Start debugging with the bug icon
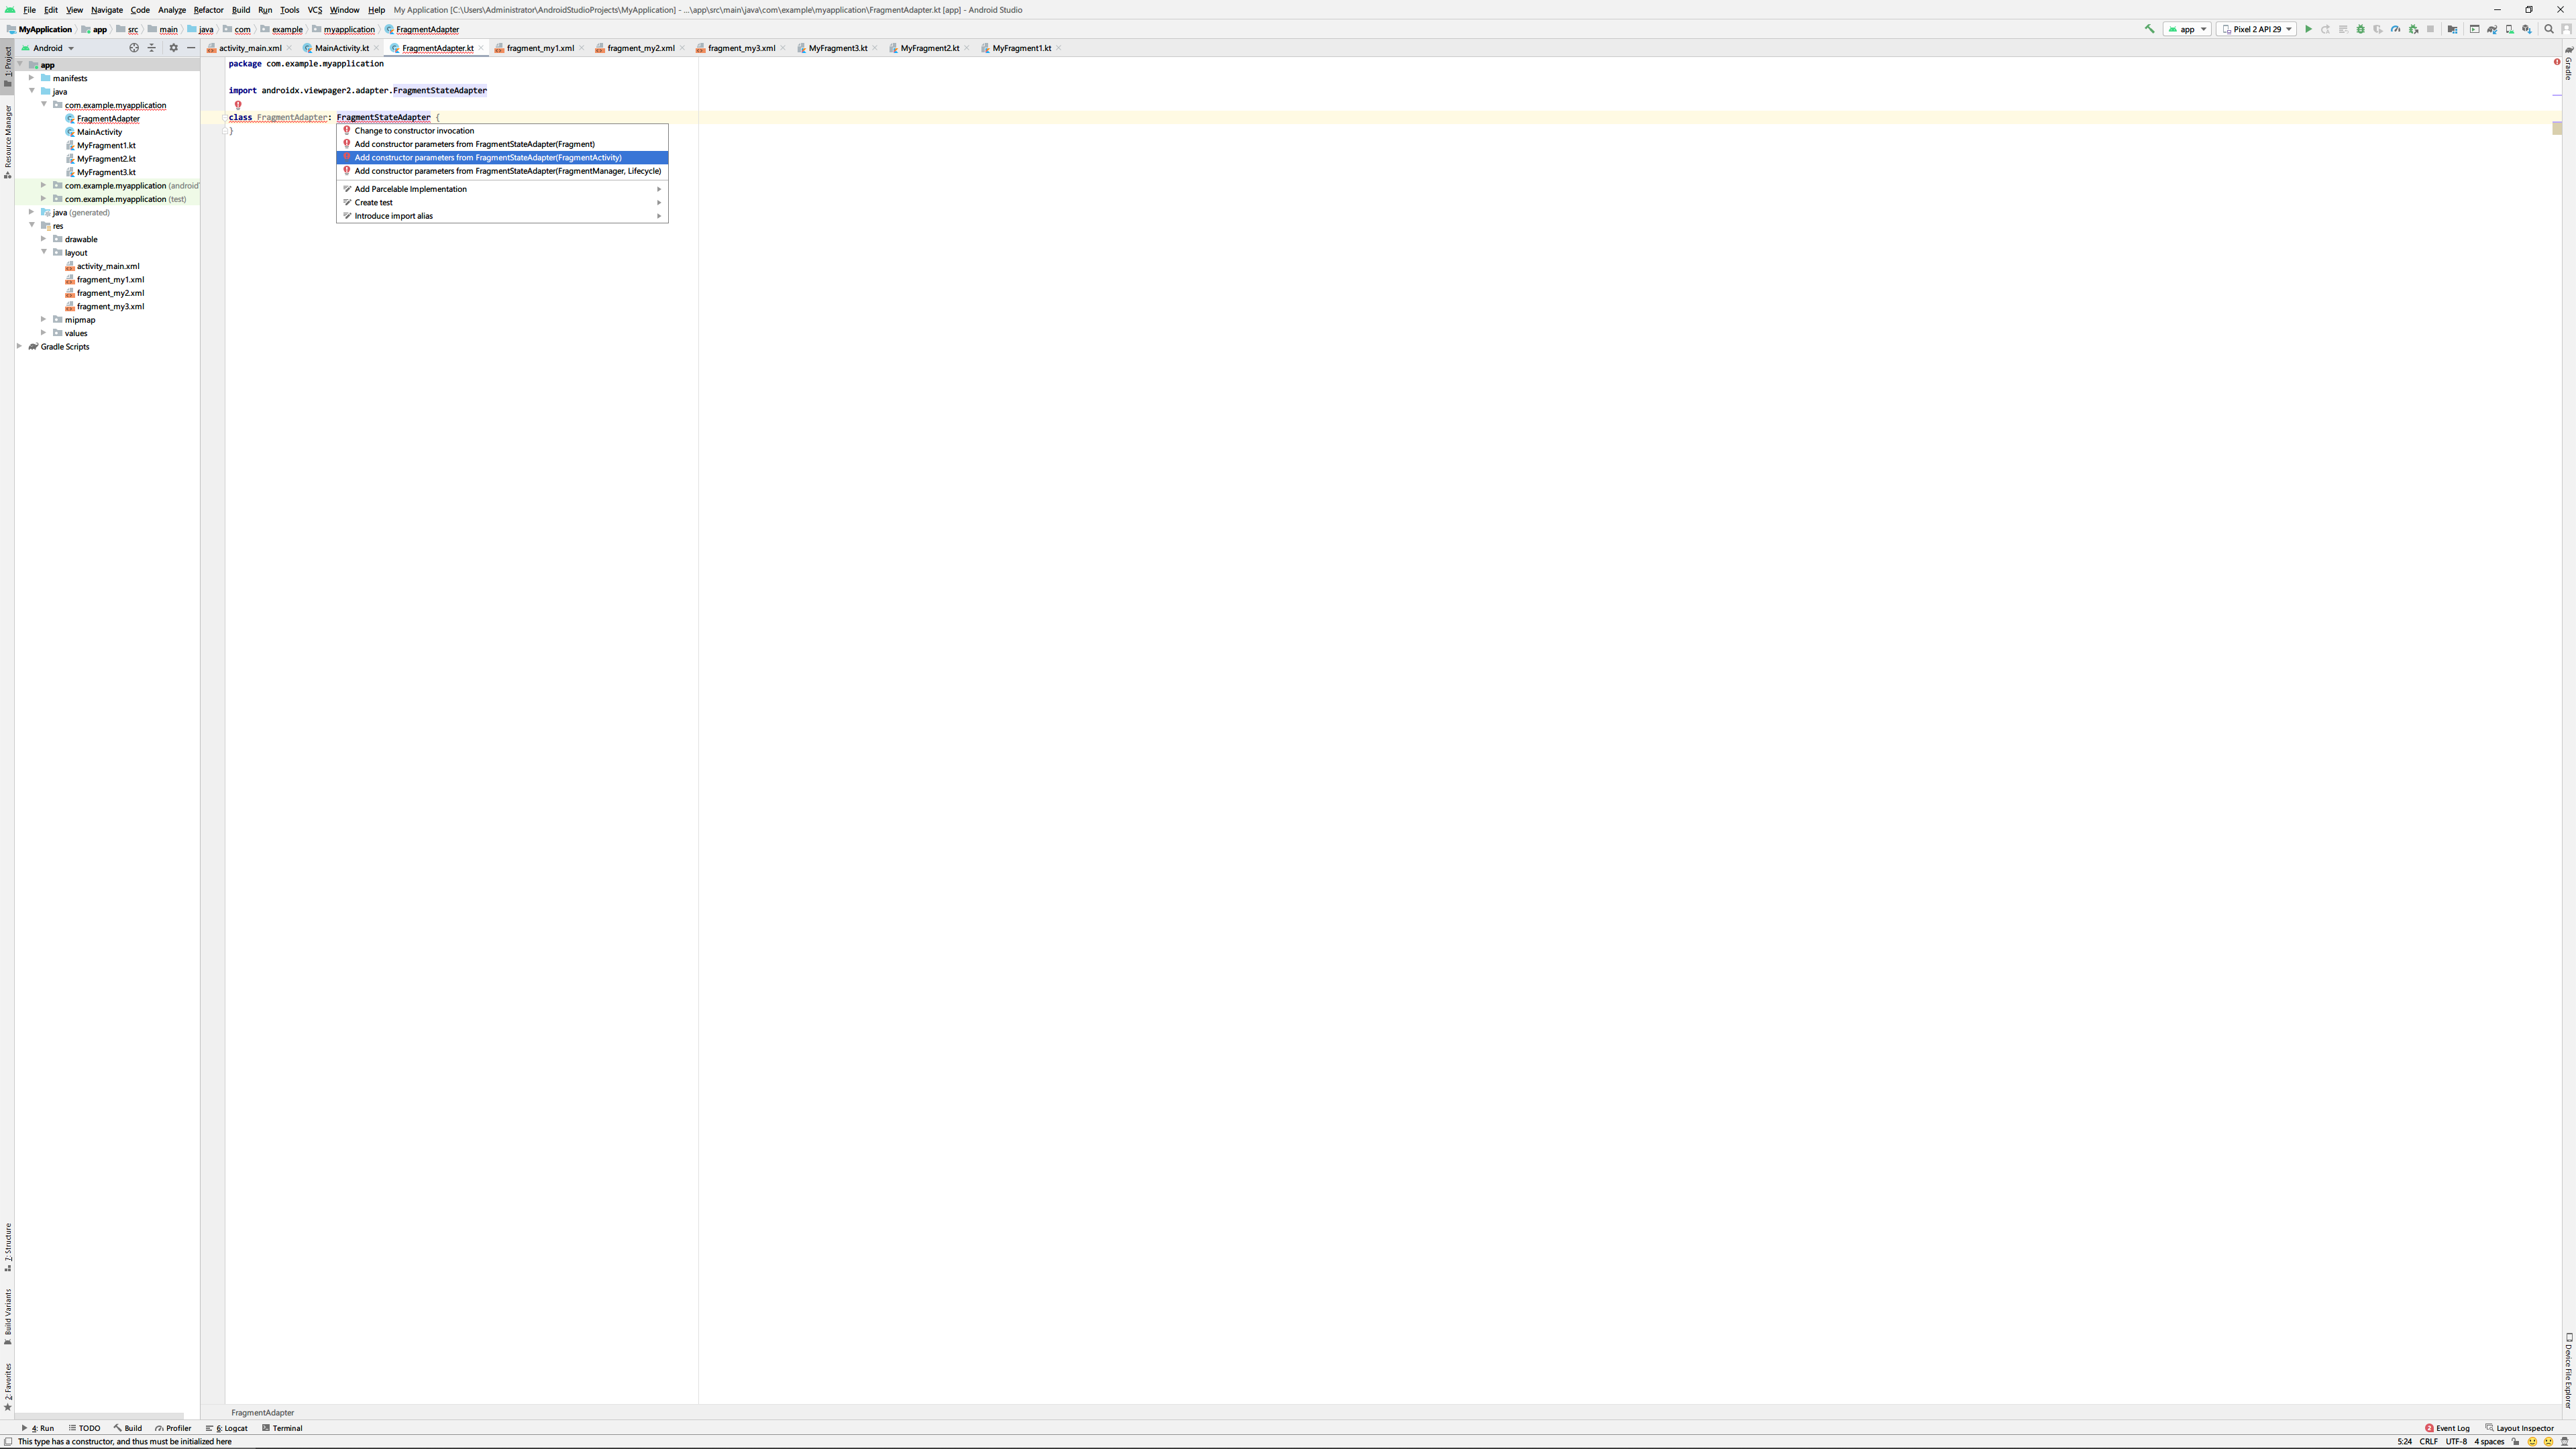The width and height of the screenshot is (2576, 1449). [2361, 29]
